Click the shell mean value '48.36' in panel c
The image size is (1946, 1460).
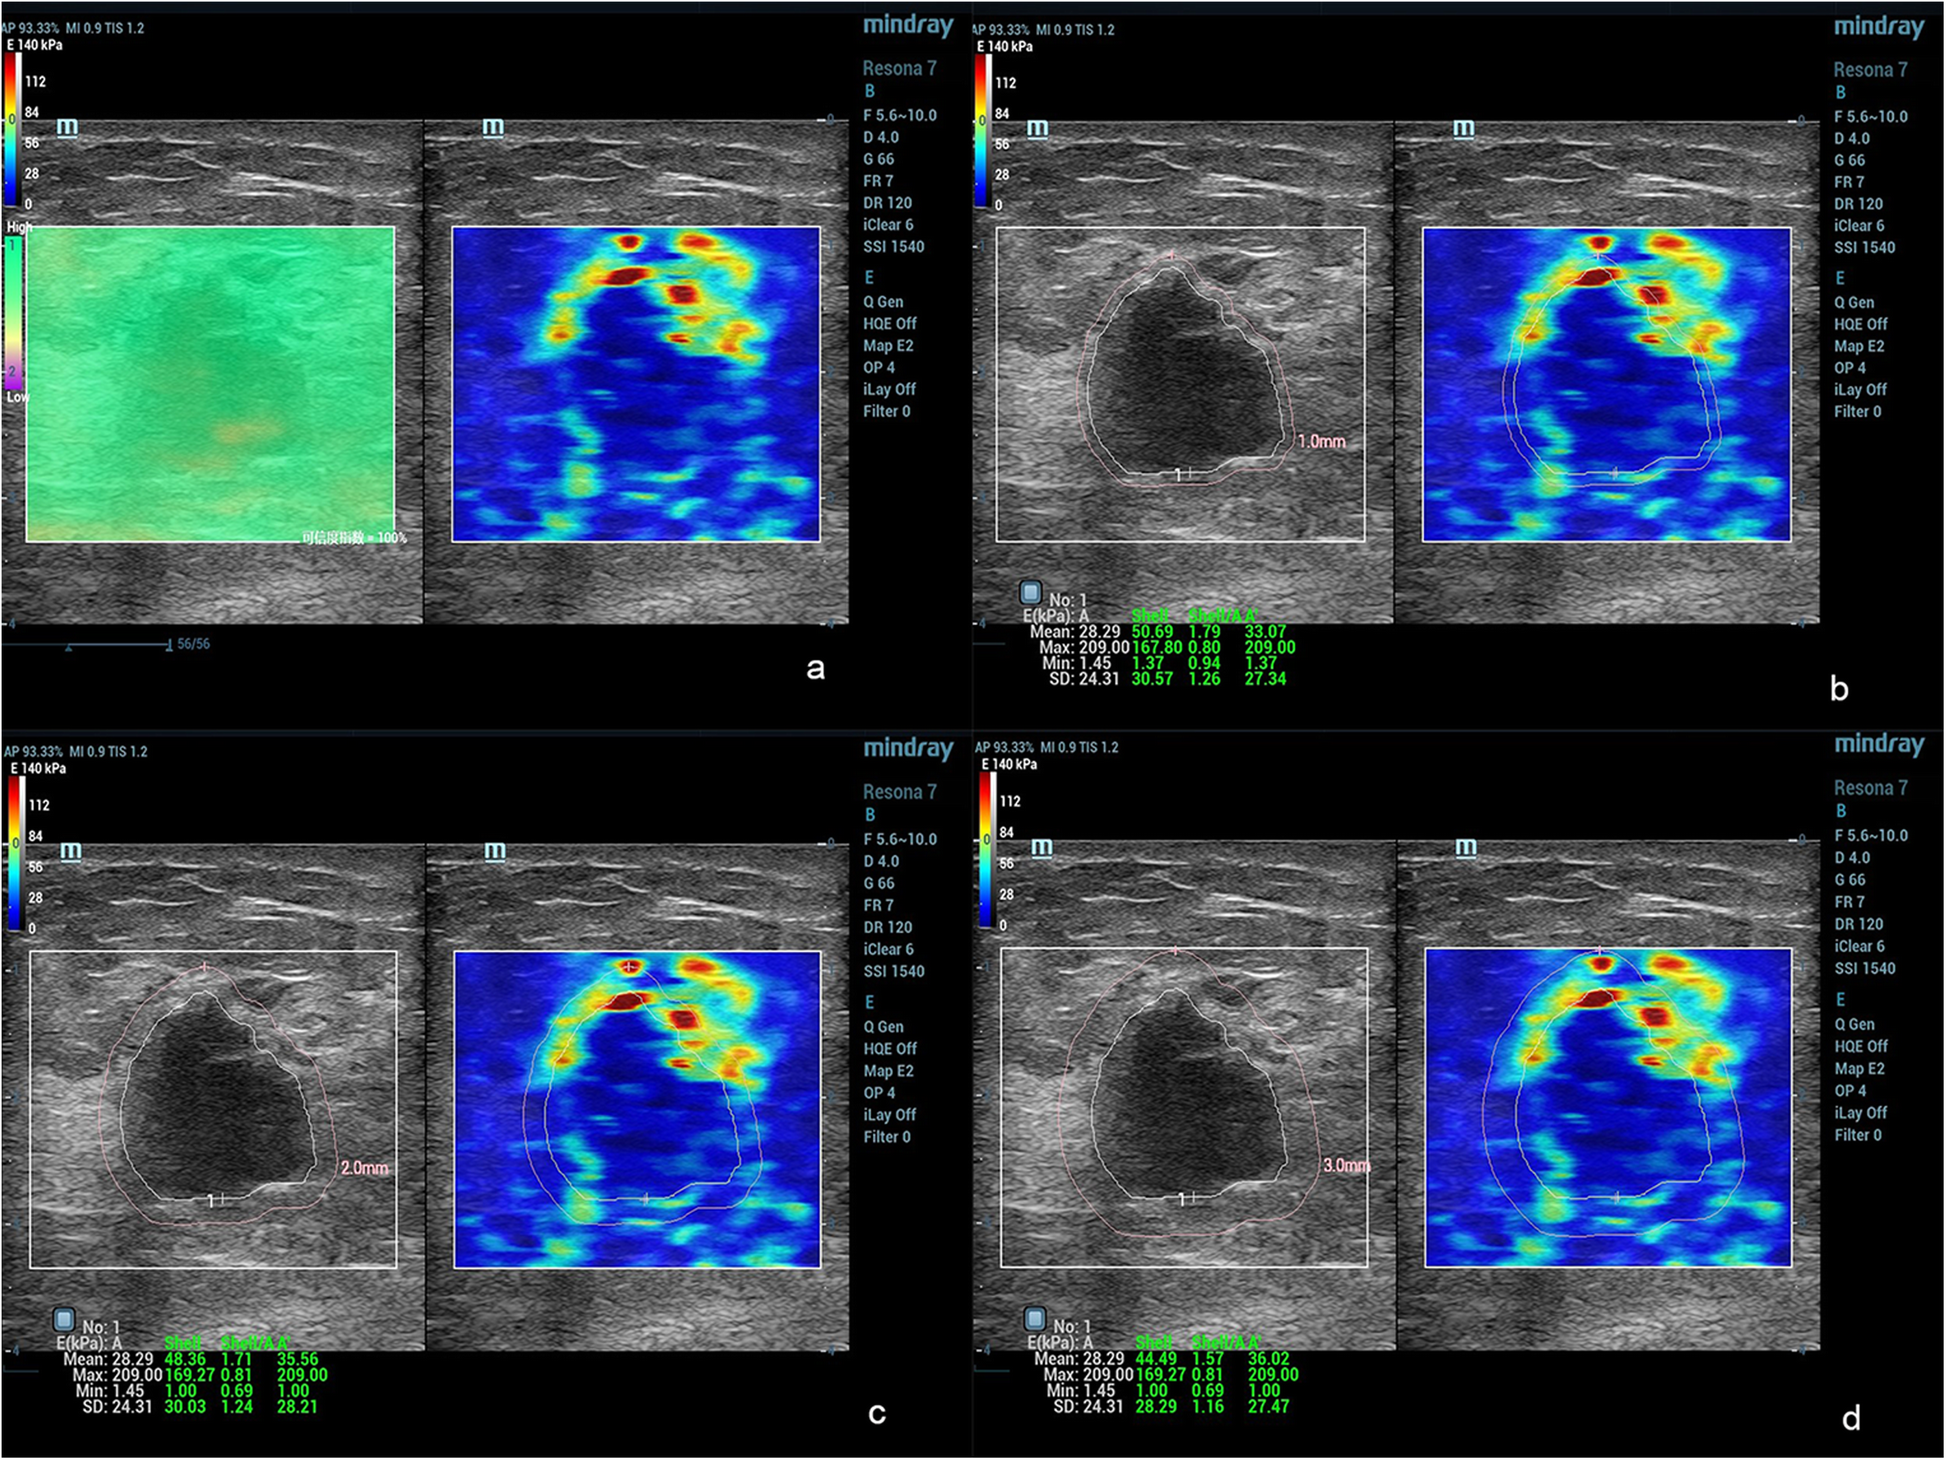185,1359
